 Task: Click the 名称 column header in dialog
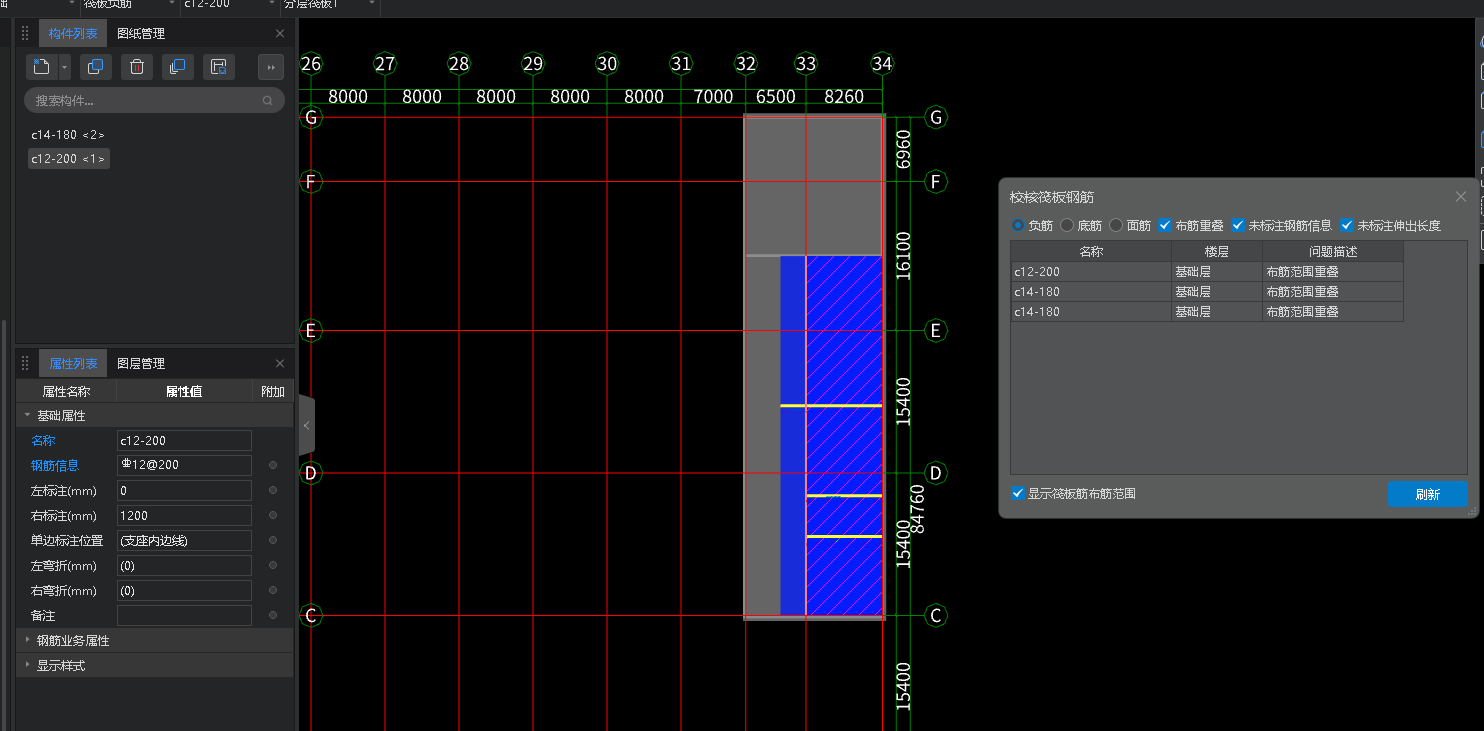point(1091,251)
